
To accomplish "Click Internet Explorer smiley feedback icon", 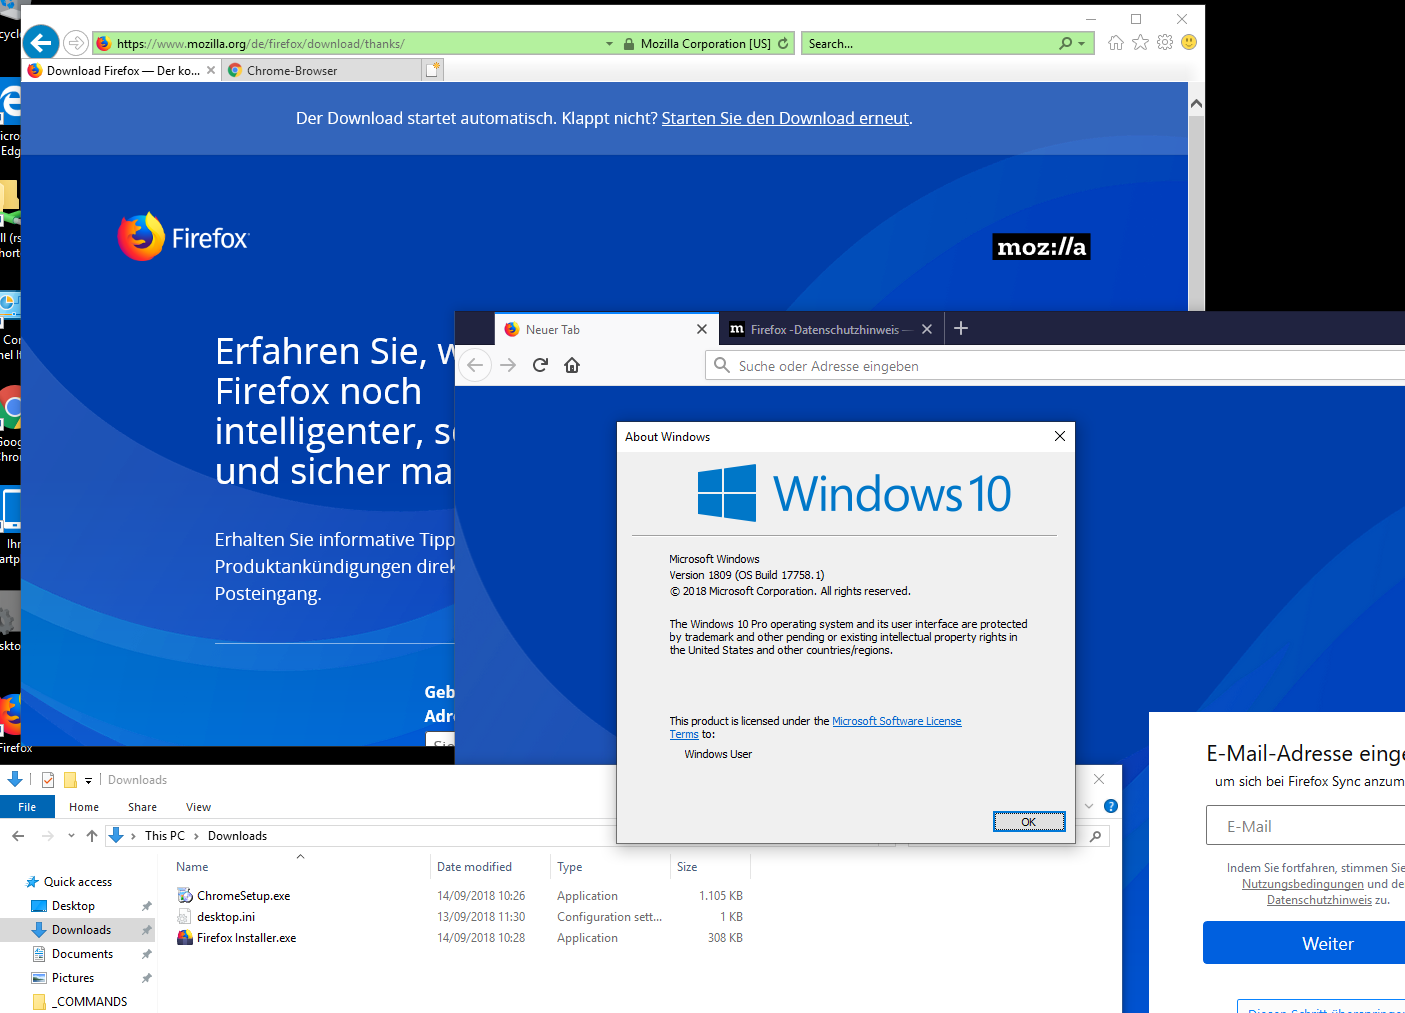I will tap(1189, 43).
